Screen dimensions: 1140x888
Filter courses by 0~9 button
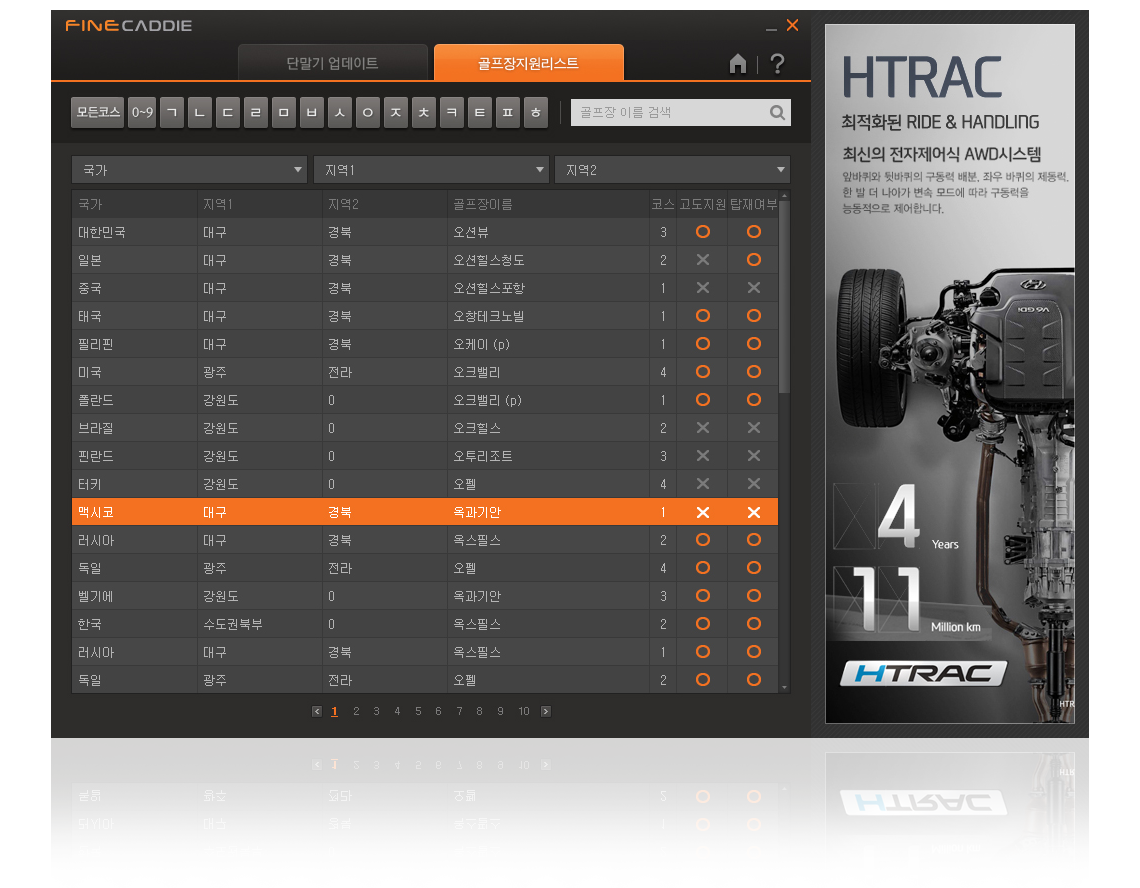pyautogui.click(x=142, y=113)
